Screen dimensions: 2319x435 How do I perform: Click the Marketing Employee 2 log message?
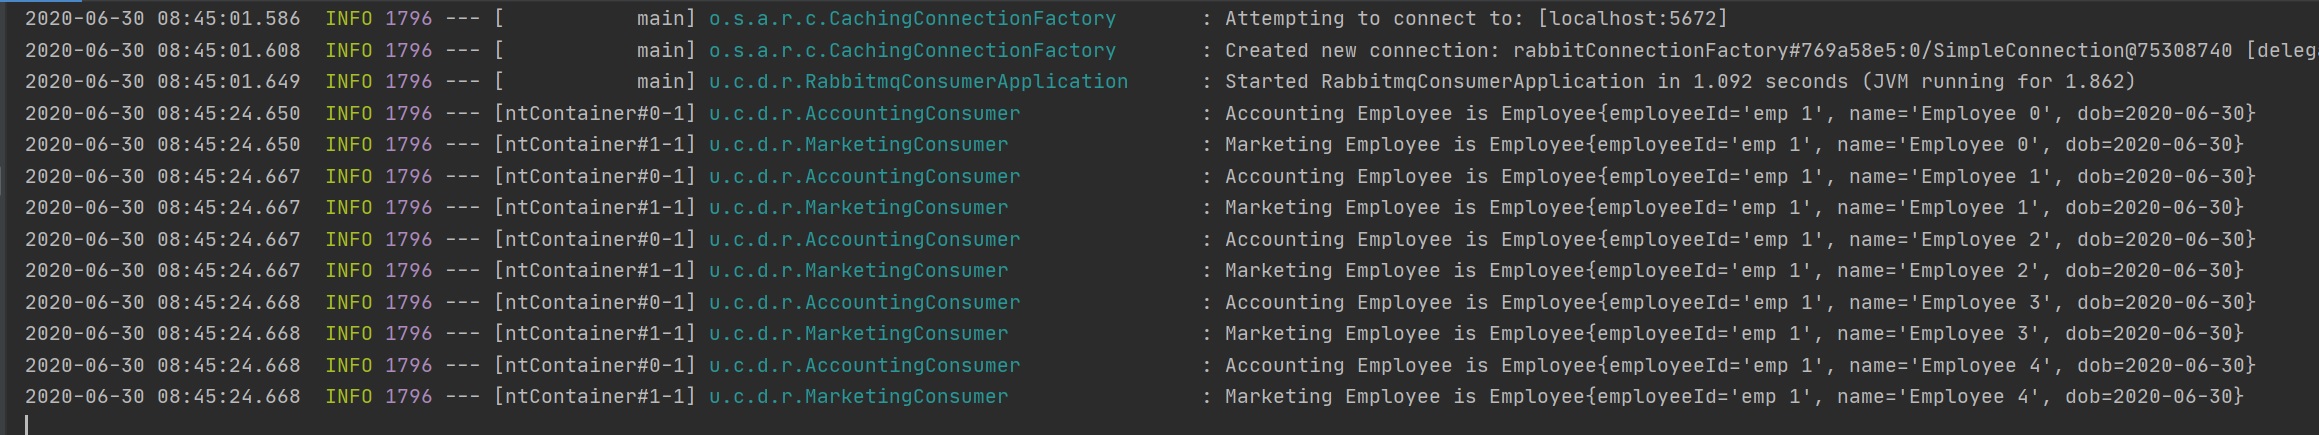tap(1734, 271)
